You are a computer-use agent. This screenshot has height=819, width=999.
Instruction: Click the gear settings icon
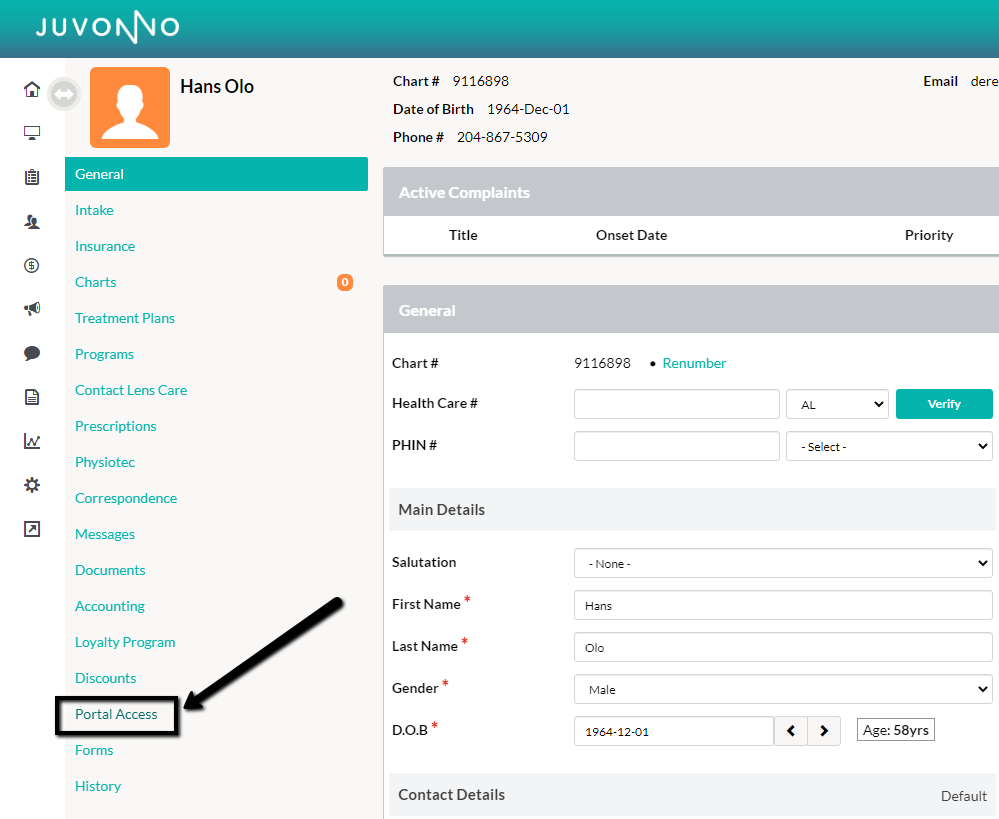[32, 485]
